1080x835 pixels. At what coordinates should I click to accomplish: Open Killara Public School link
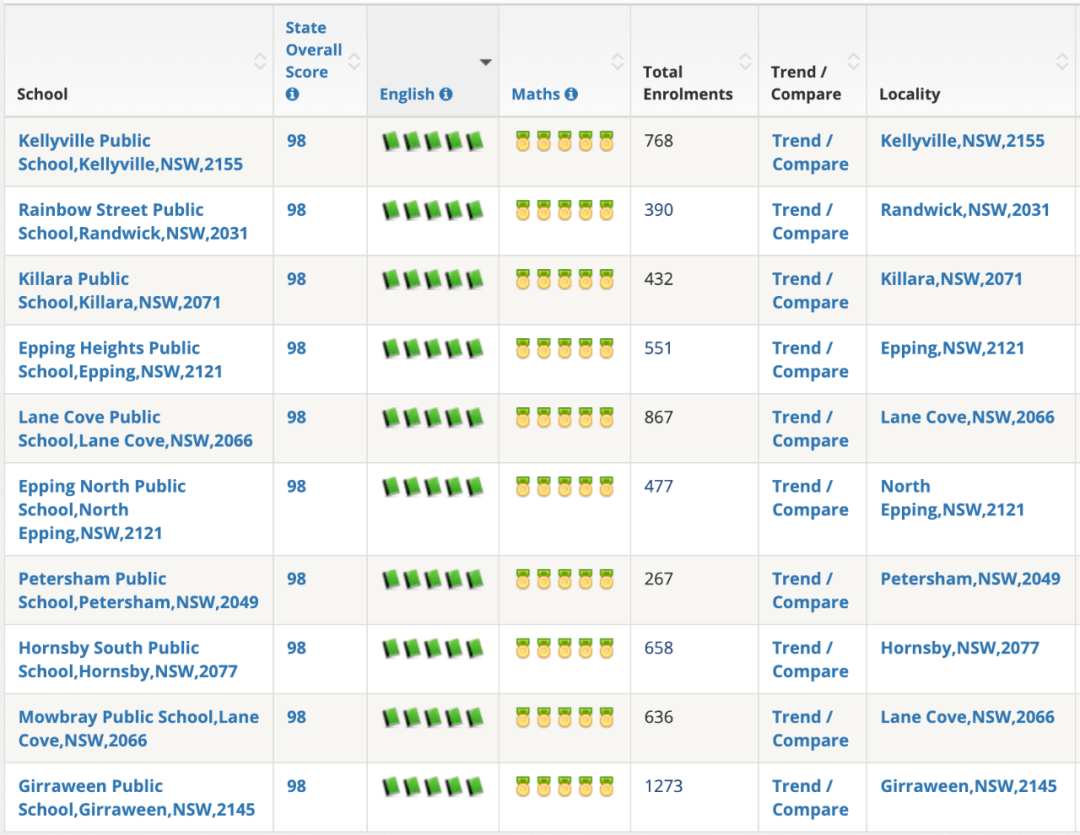tap(119, 291)
